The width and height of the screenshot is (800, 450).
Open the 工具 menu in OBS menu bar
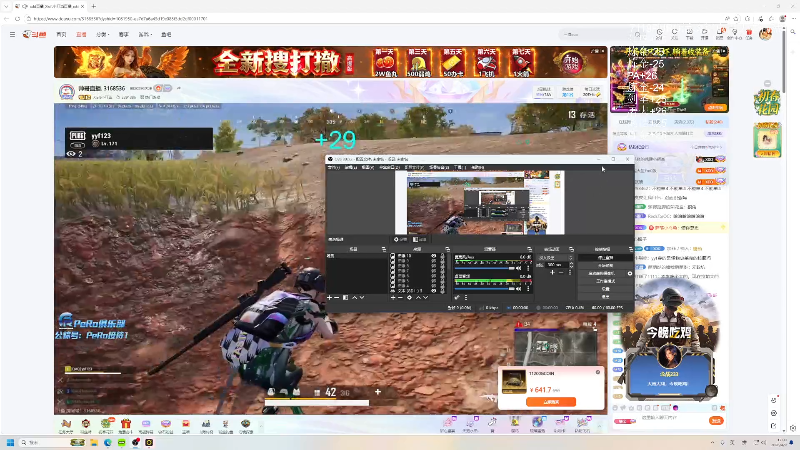tap(459, 167)
